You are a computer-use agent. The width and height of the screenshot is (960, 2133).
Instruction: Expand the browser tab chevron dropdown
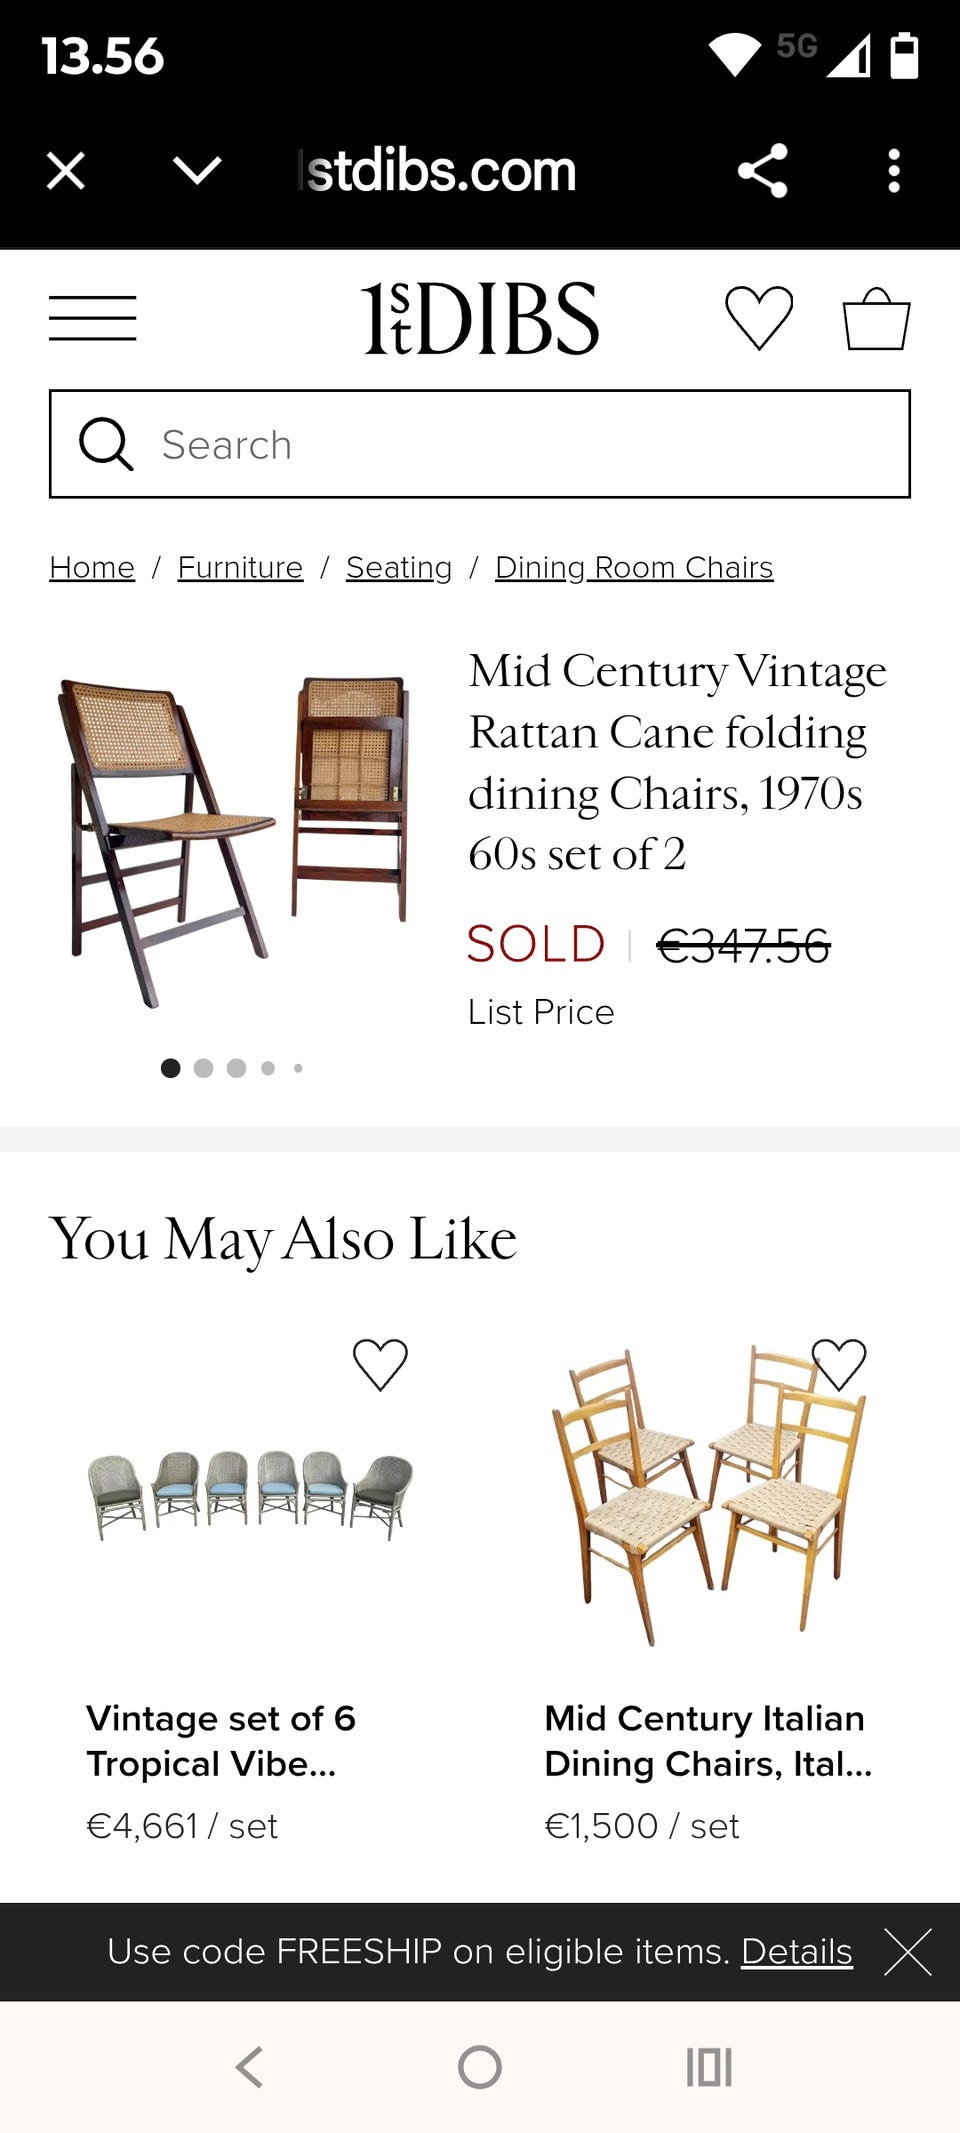(x=197, y=171)
